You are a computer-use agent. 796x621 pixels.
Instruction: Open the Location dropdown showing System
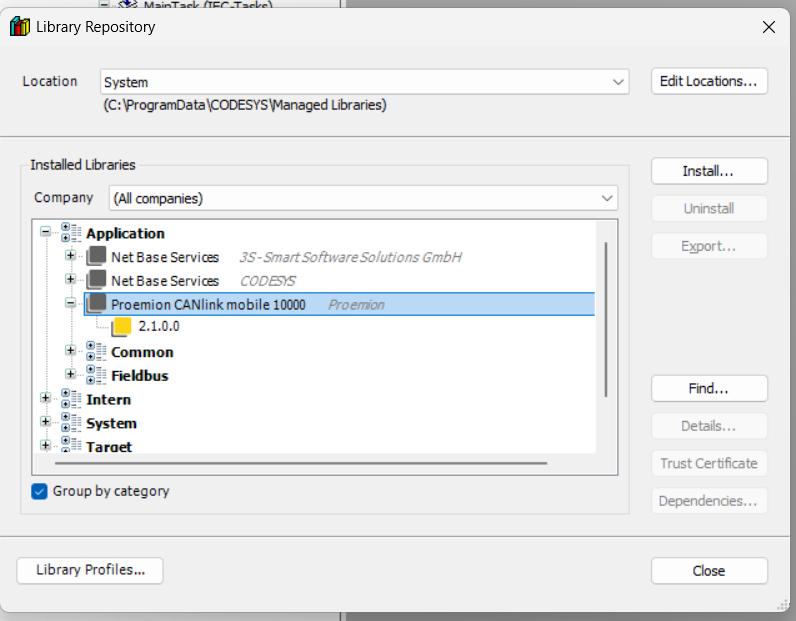click(x=364, y=82)
